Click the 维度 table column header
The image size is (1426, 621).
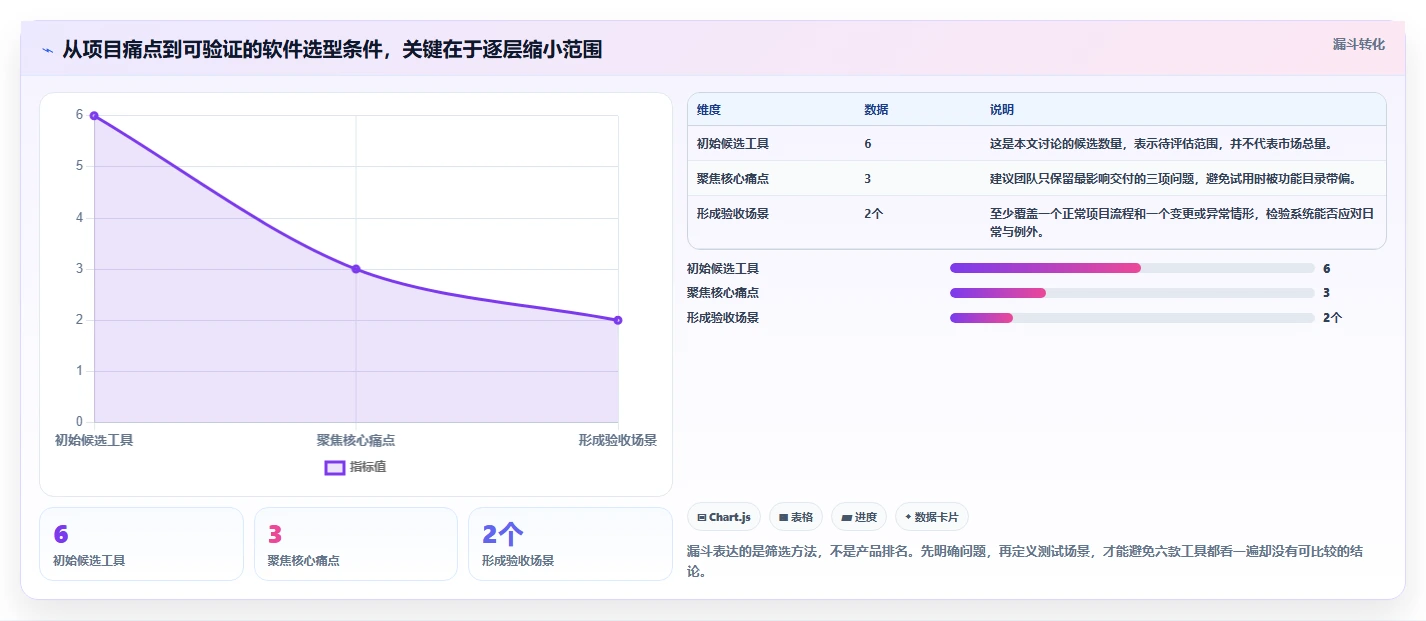point(709,110)
